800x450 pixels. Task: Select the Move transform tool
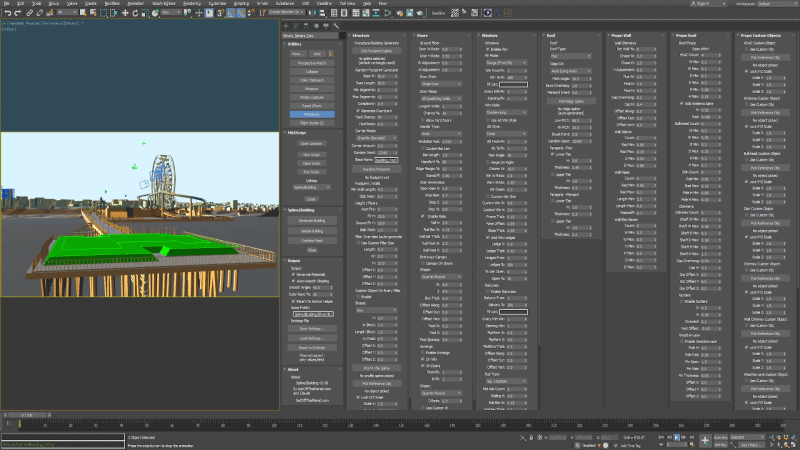[x=125, y=13]
